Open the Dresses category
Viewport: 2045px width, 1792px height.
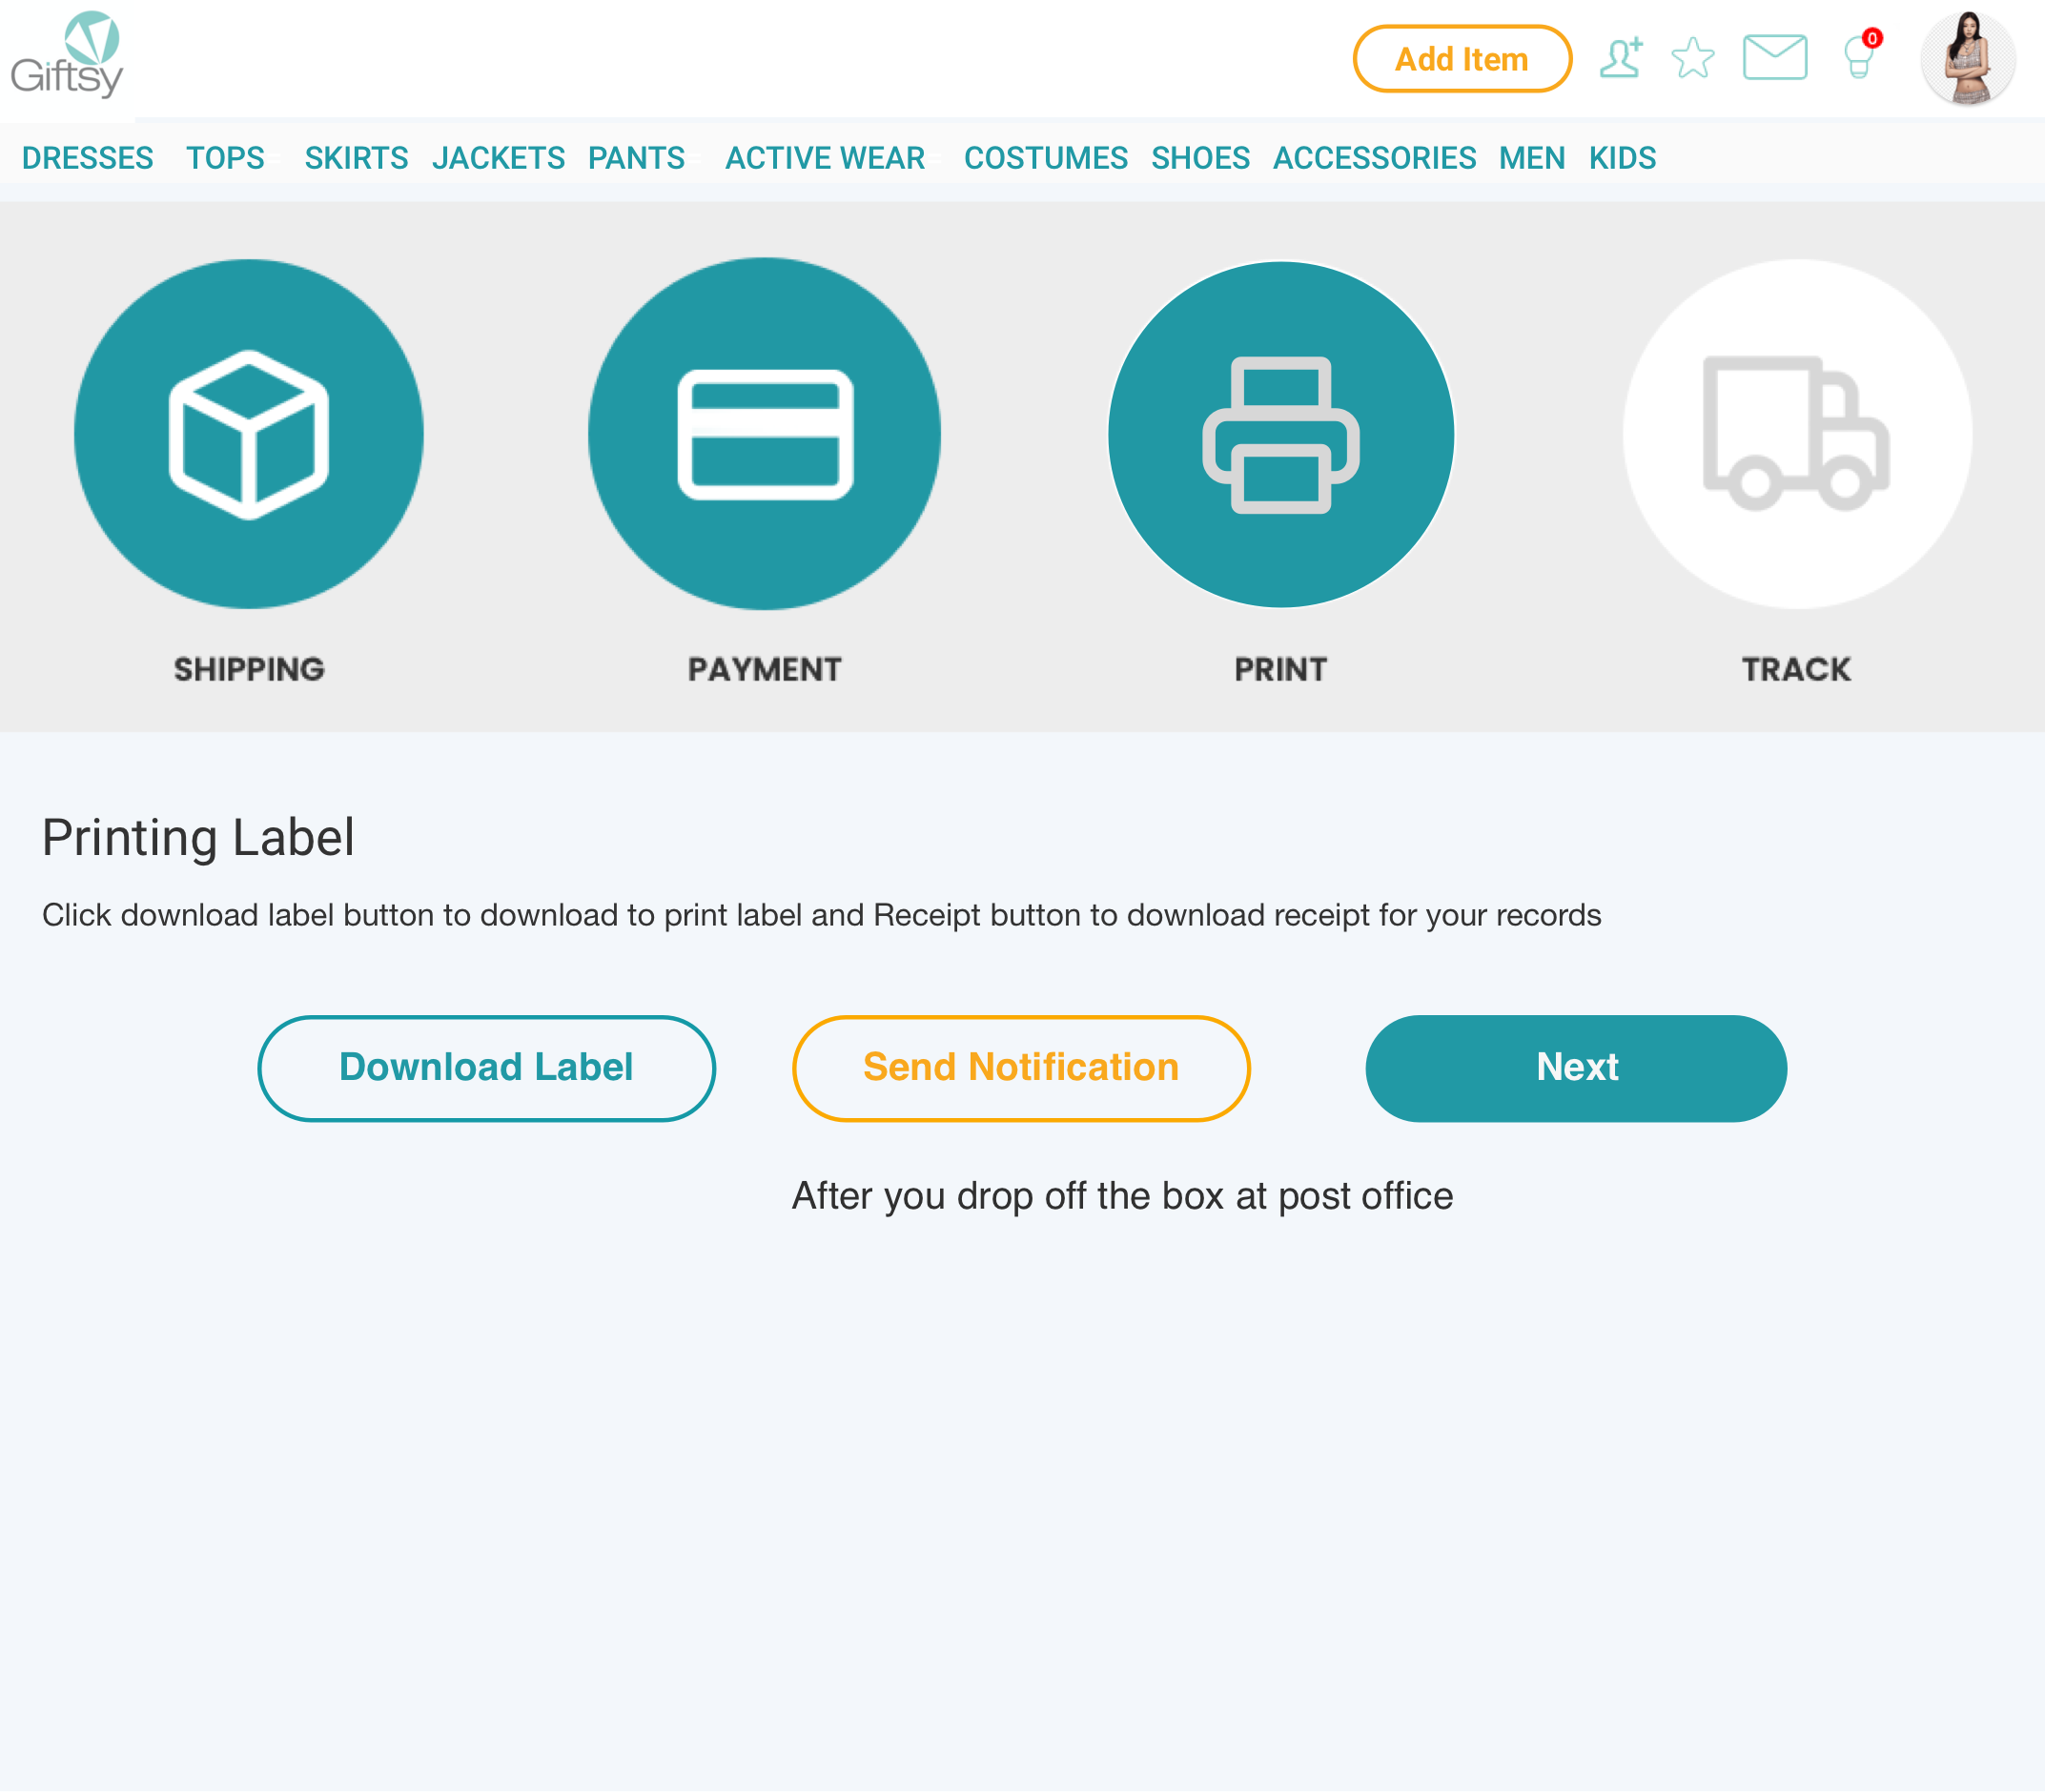[x=88, y=158]
